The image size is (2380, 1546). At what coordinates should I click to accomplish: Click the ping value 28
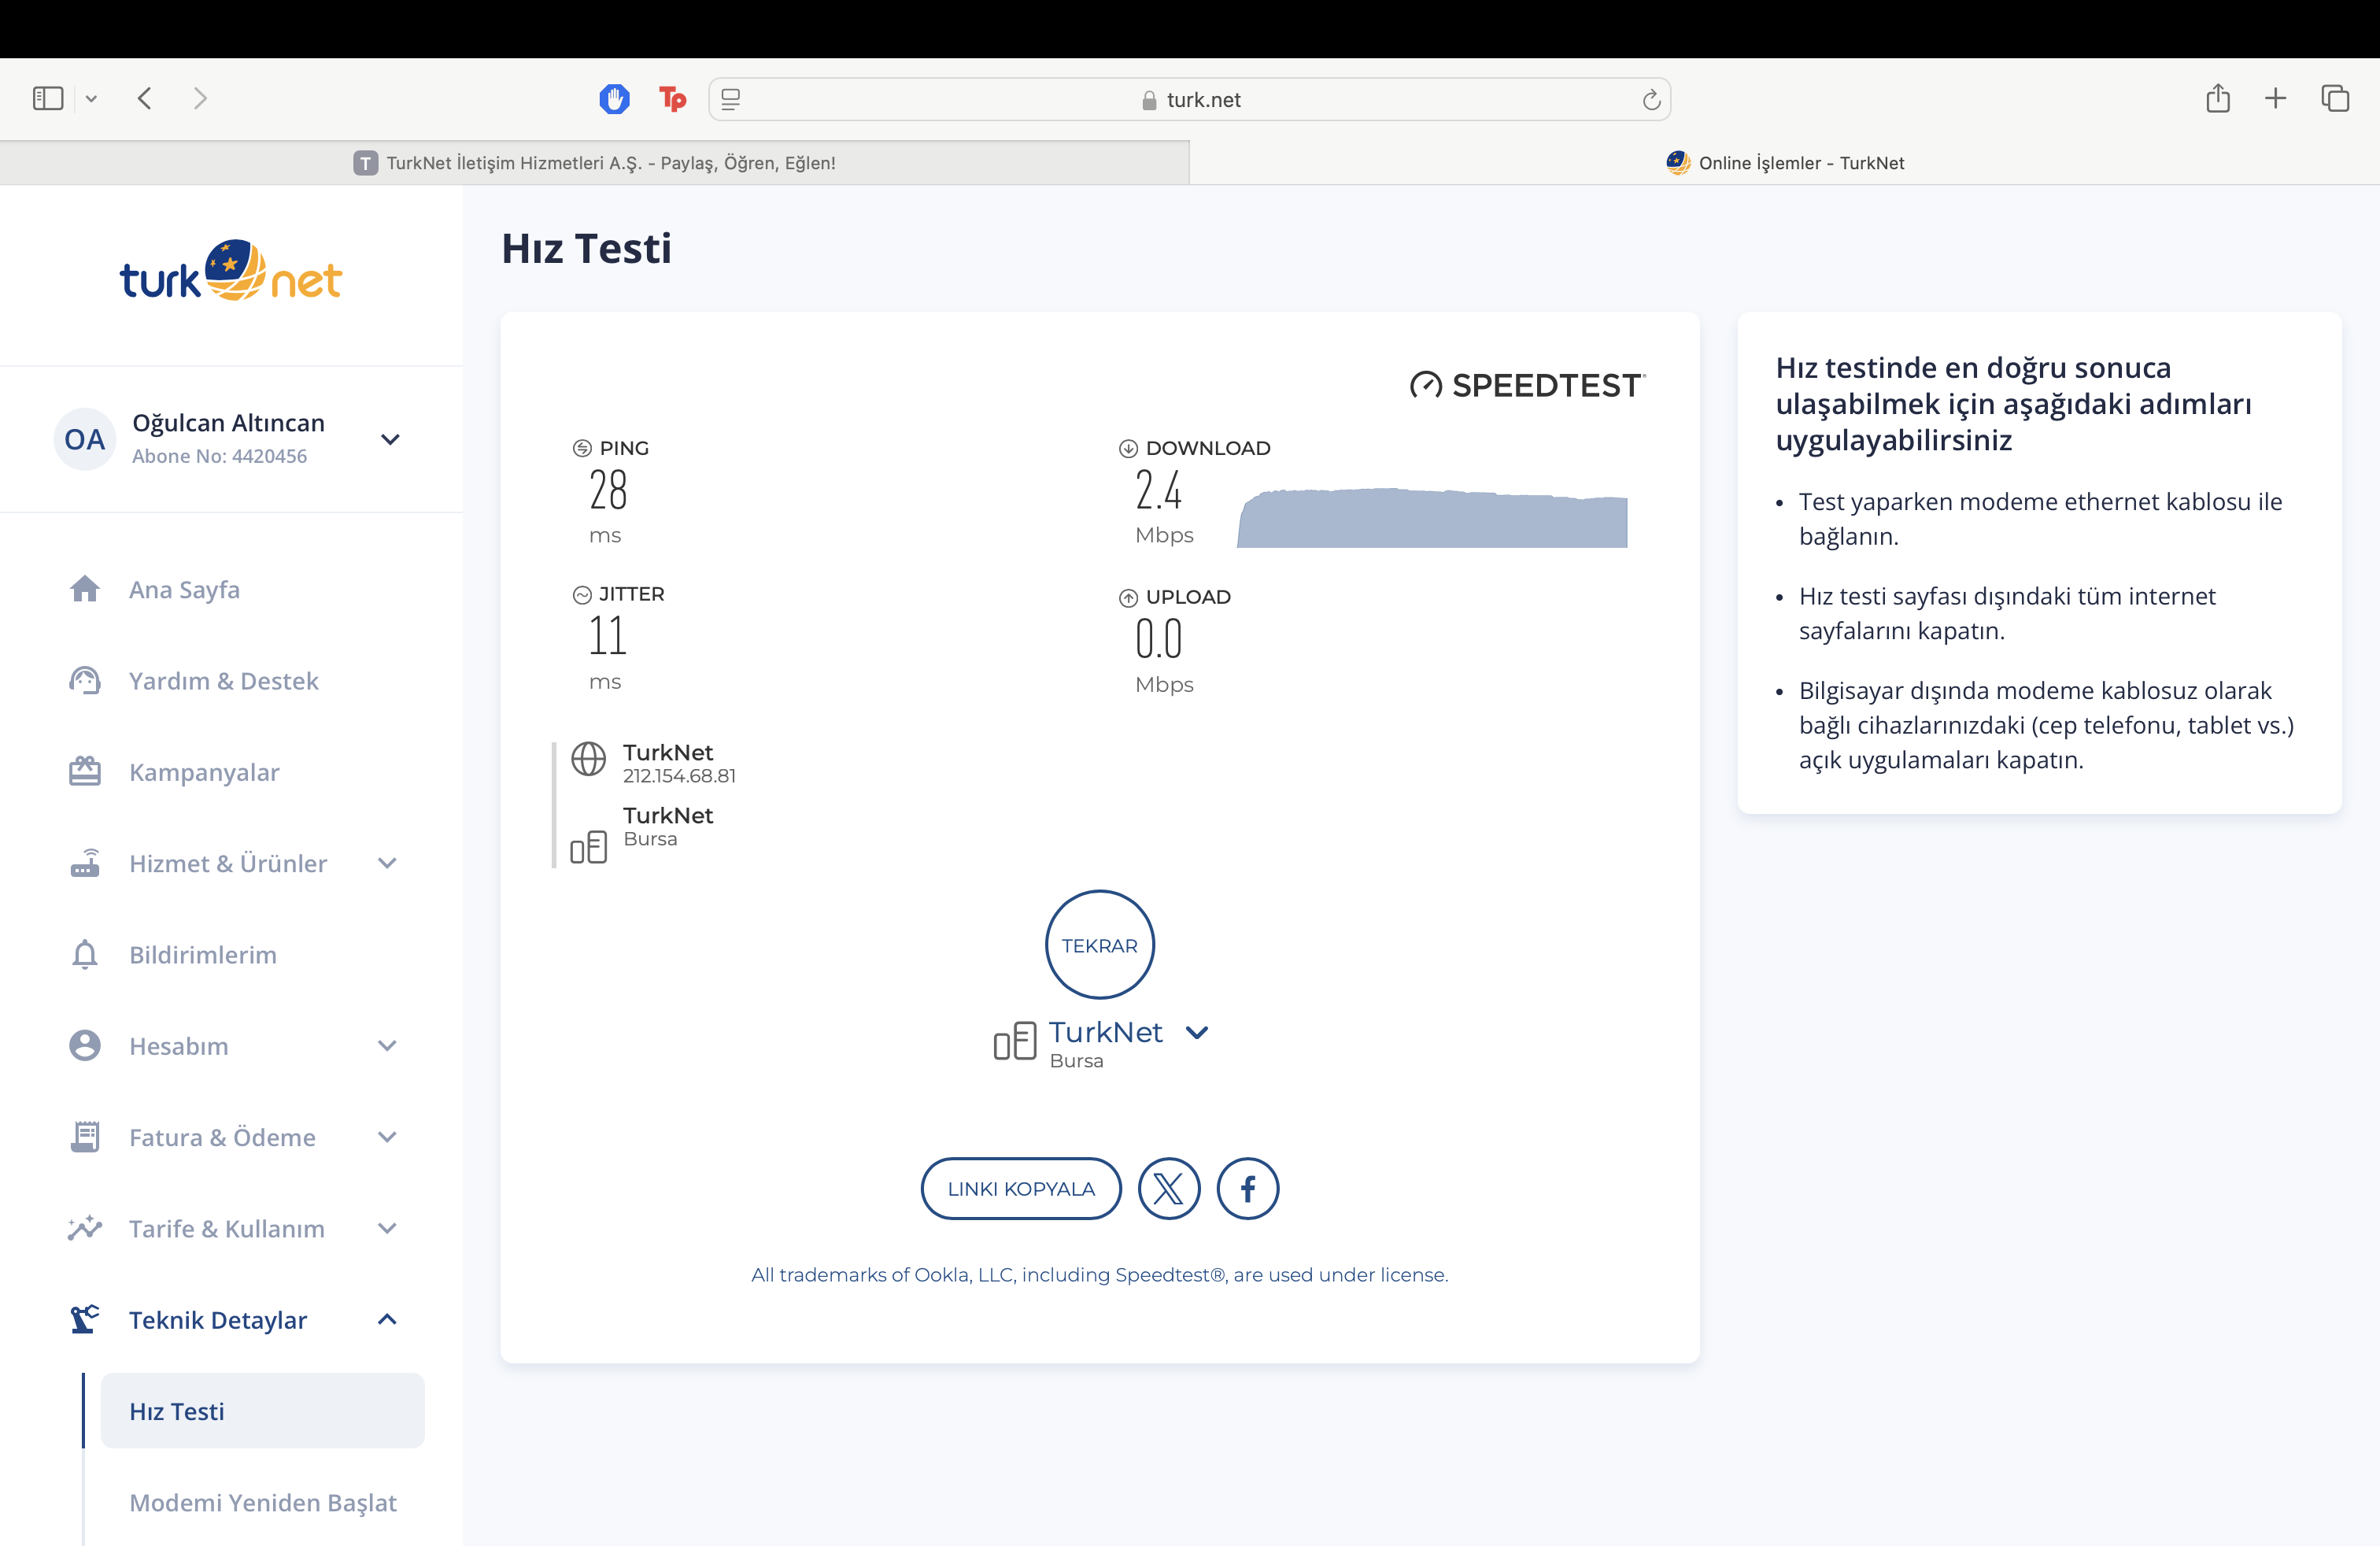pos(608,490)
